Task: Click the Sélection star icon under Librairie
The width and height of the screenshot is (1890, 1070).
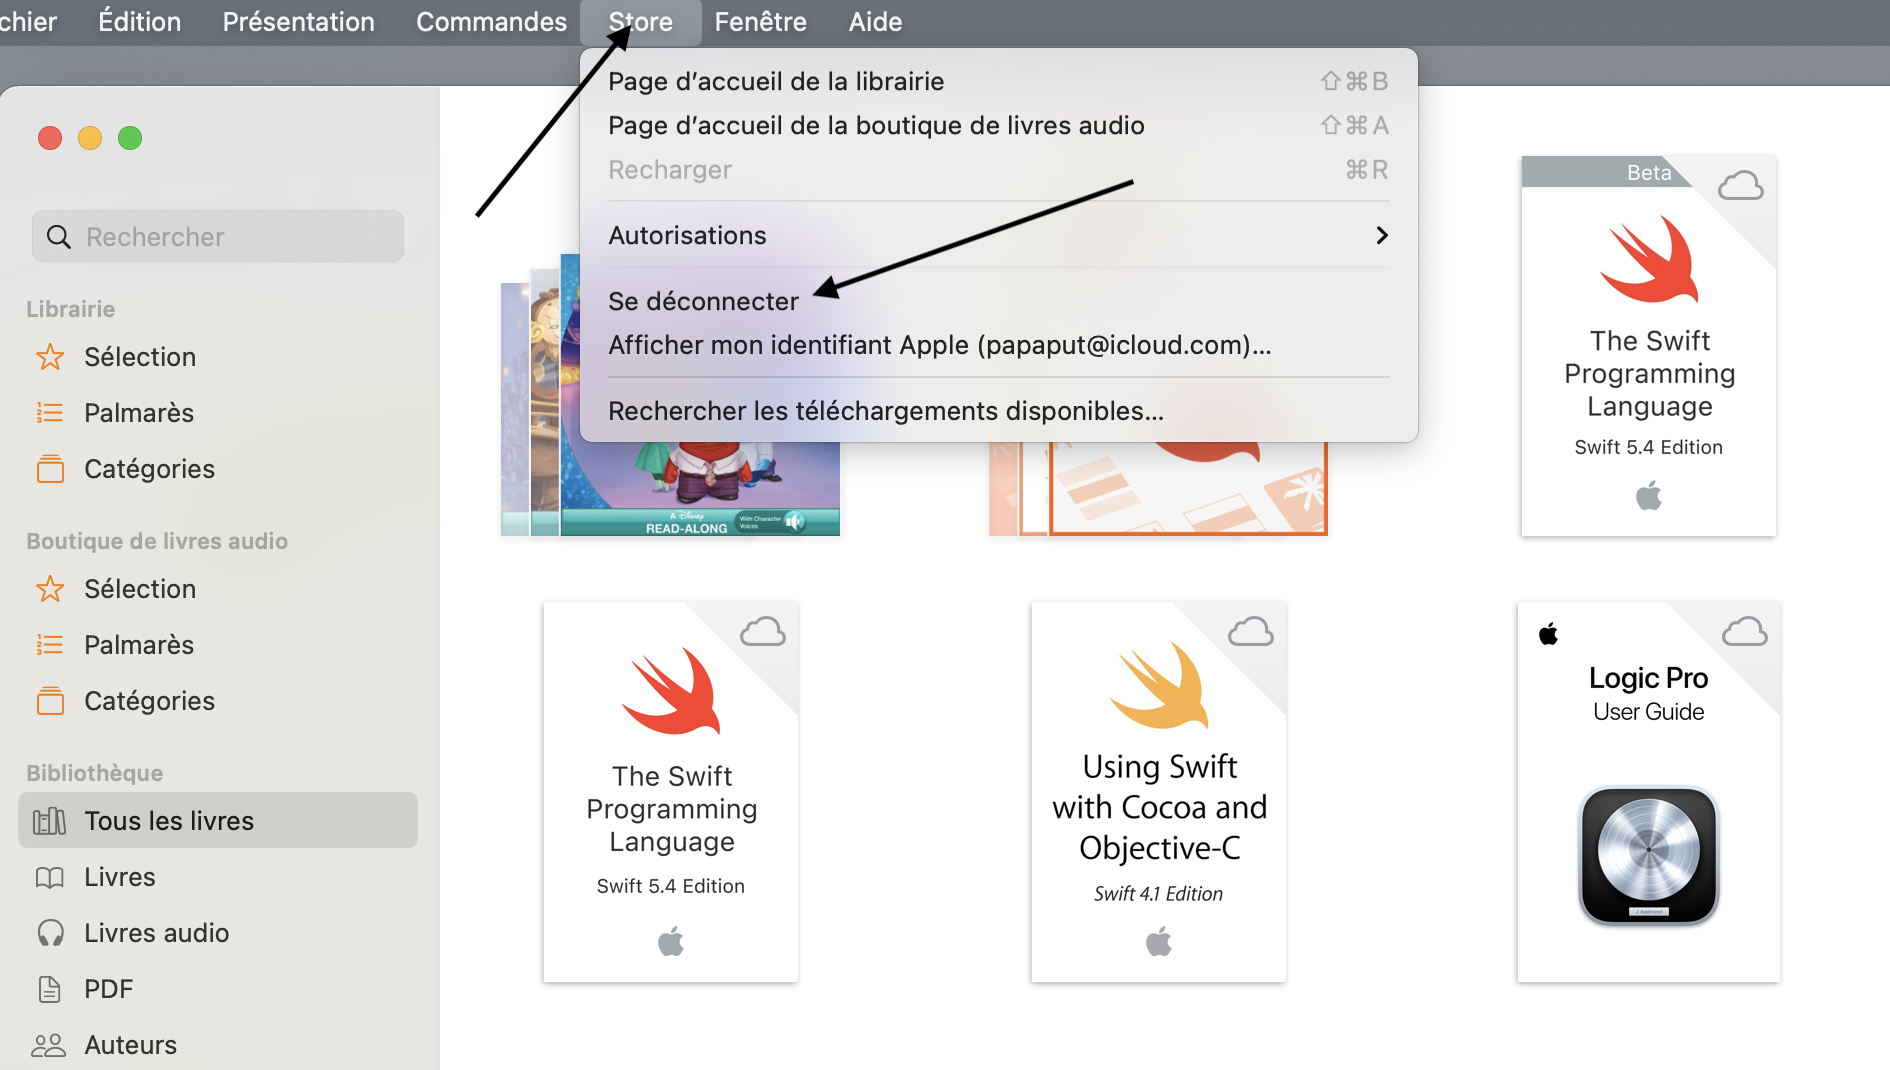Action: point(50,357)
